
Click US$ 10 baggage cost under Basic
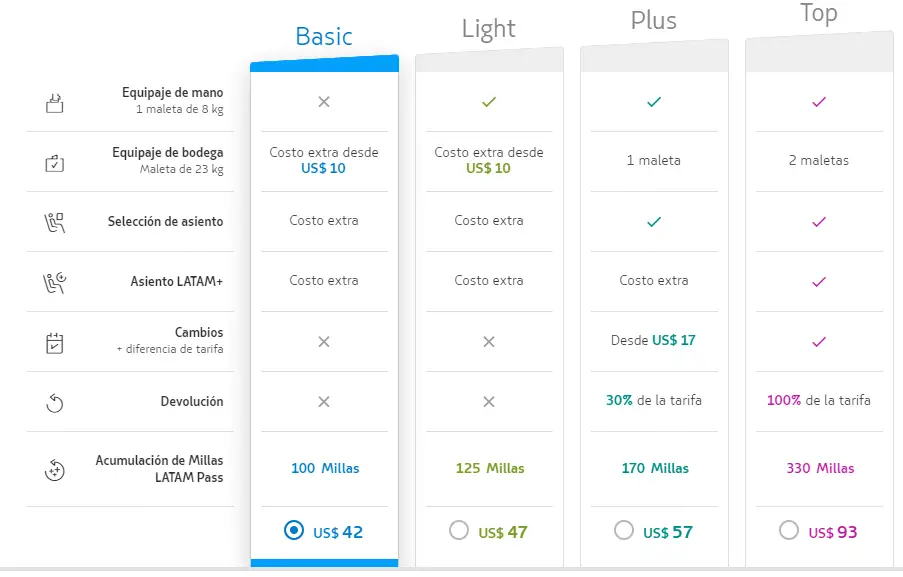[x=324, y=168]
